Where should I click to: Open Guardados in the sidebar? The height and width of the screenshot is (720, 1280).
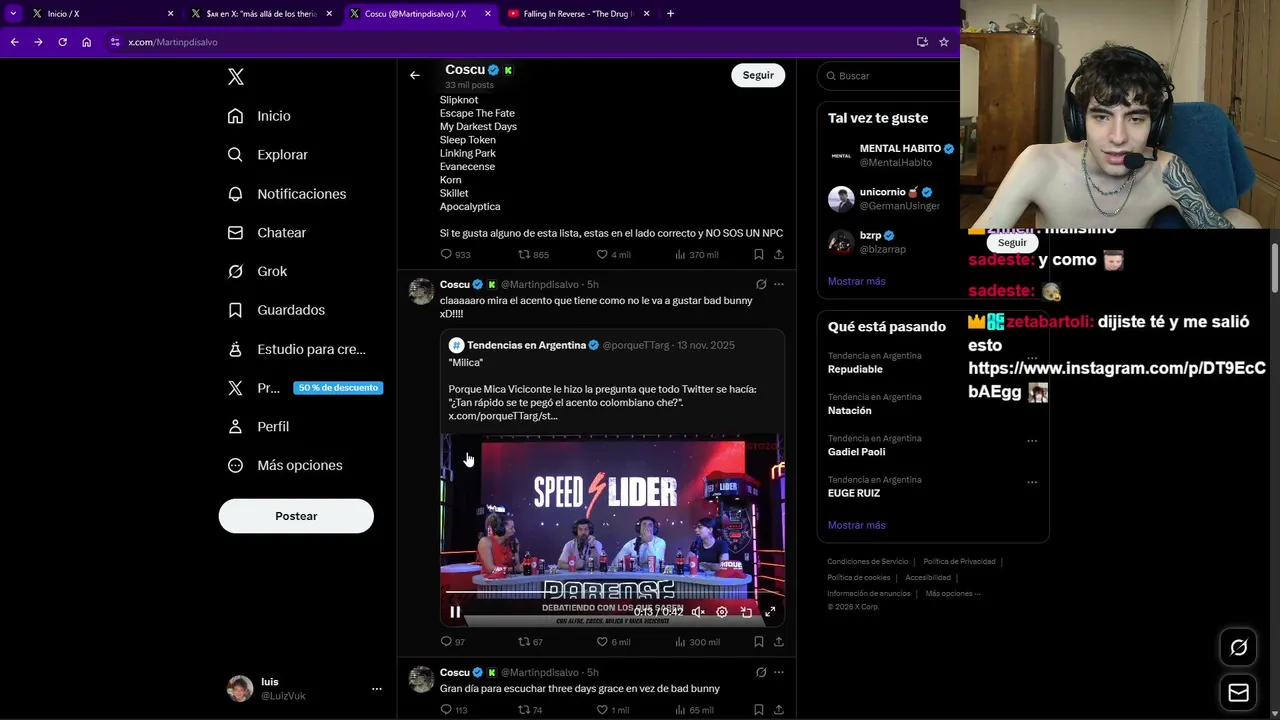[276, 310]
